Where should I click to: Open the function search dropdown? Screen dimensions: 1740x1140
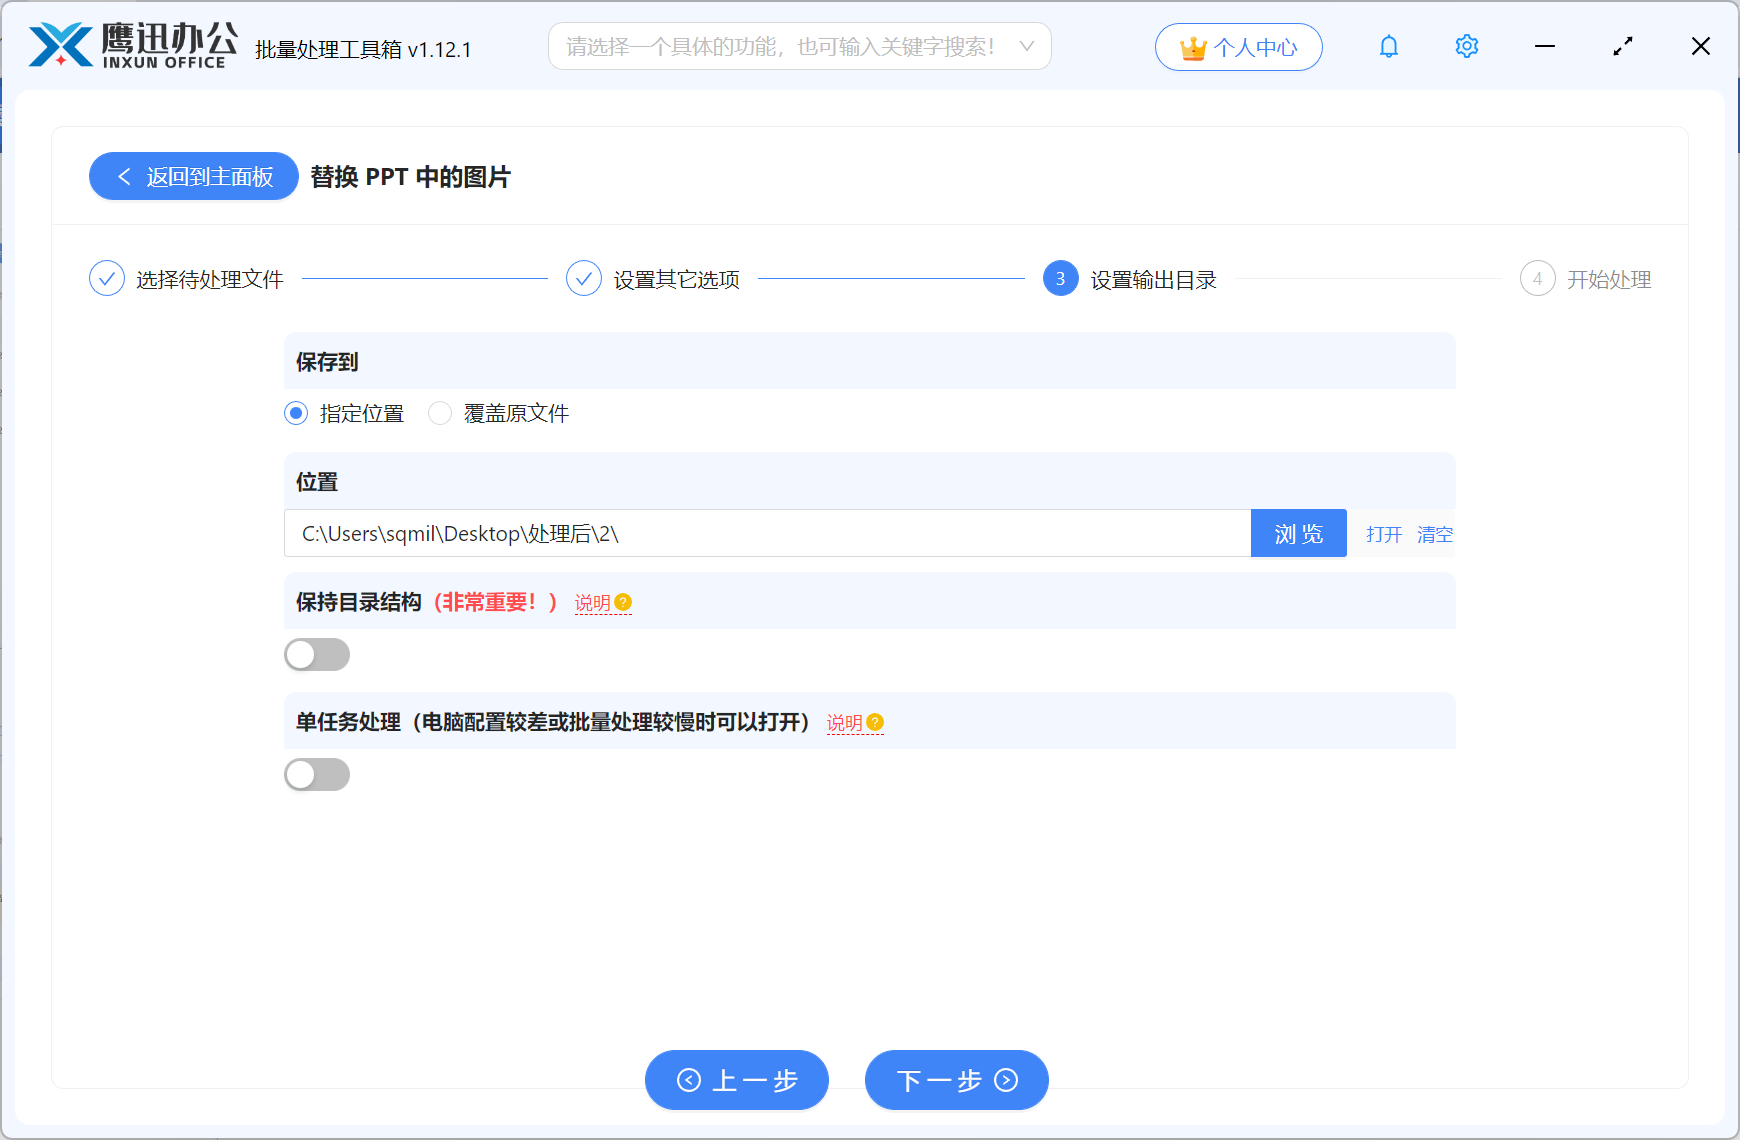coord(1027,46)
